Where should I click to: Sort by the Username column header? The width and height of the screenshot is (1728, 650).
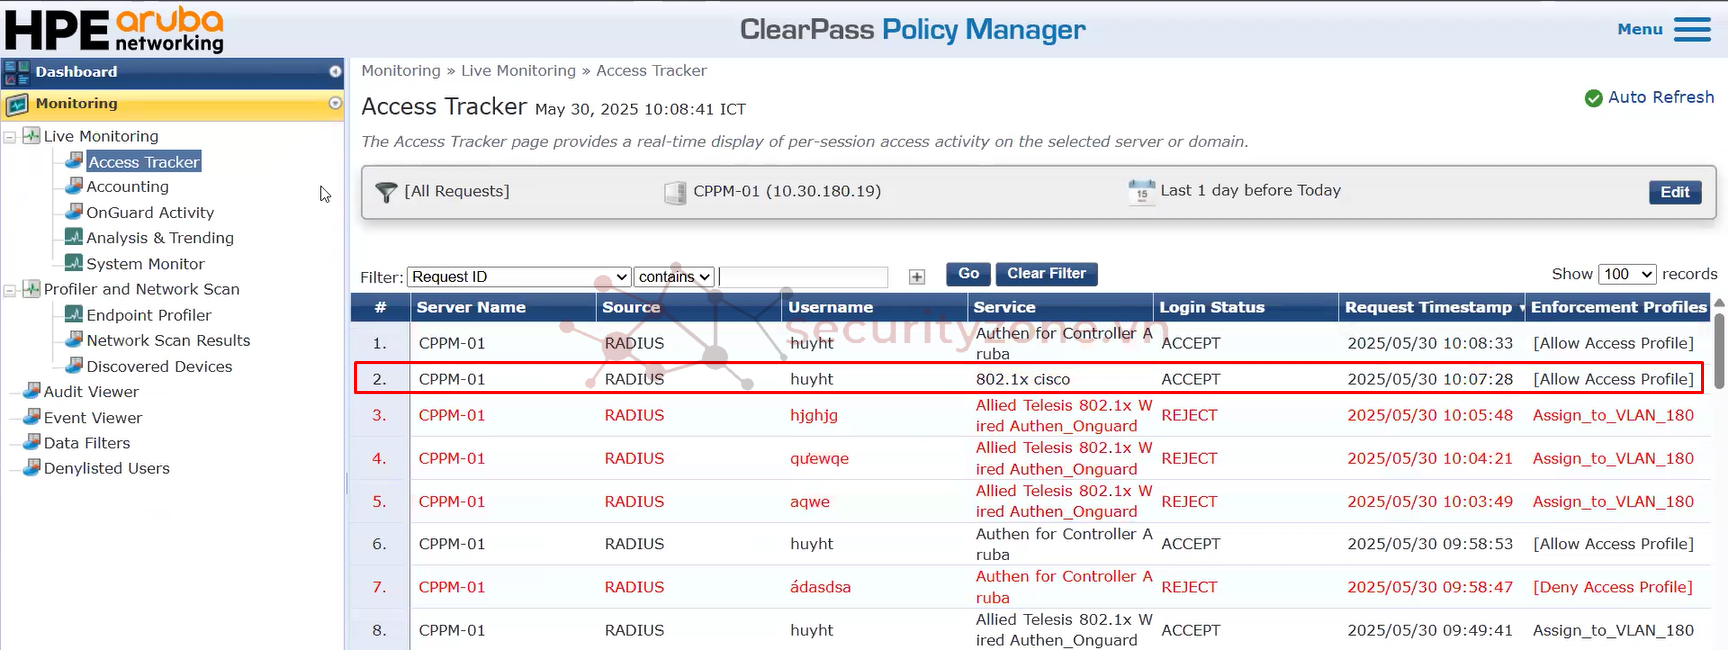(x=830, y=307)
